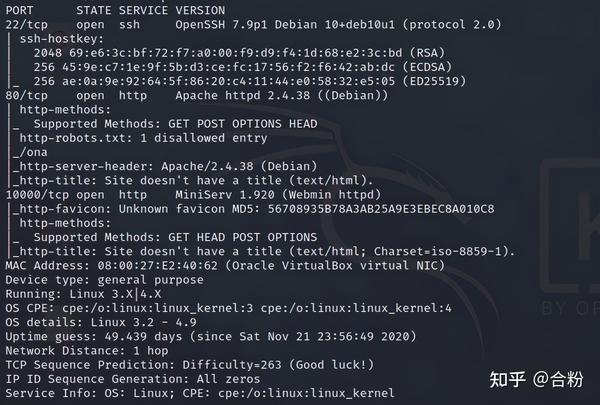Click the Device type general purpose line
Screen dimensions: 600x405
(x=104, y=279)
